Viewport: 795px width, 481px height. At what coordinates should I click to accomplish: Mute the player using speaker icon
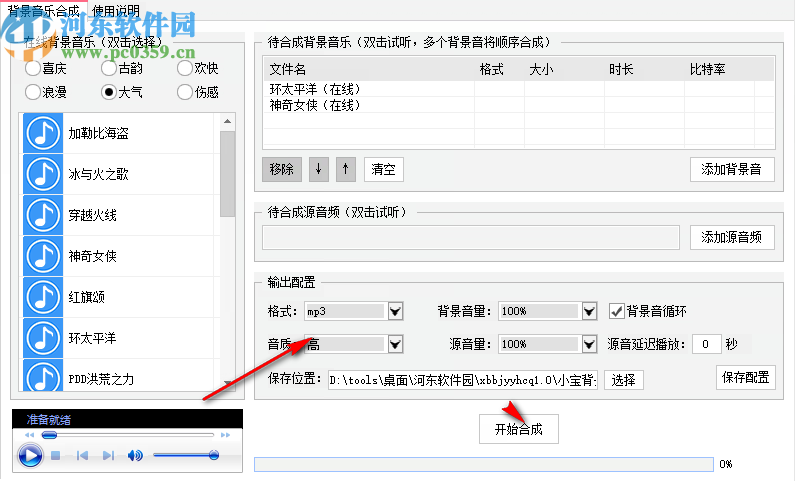[135, 456]
